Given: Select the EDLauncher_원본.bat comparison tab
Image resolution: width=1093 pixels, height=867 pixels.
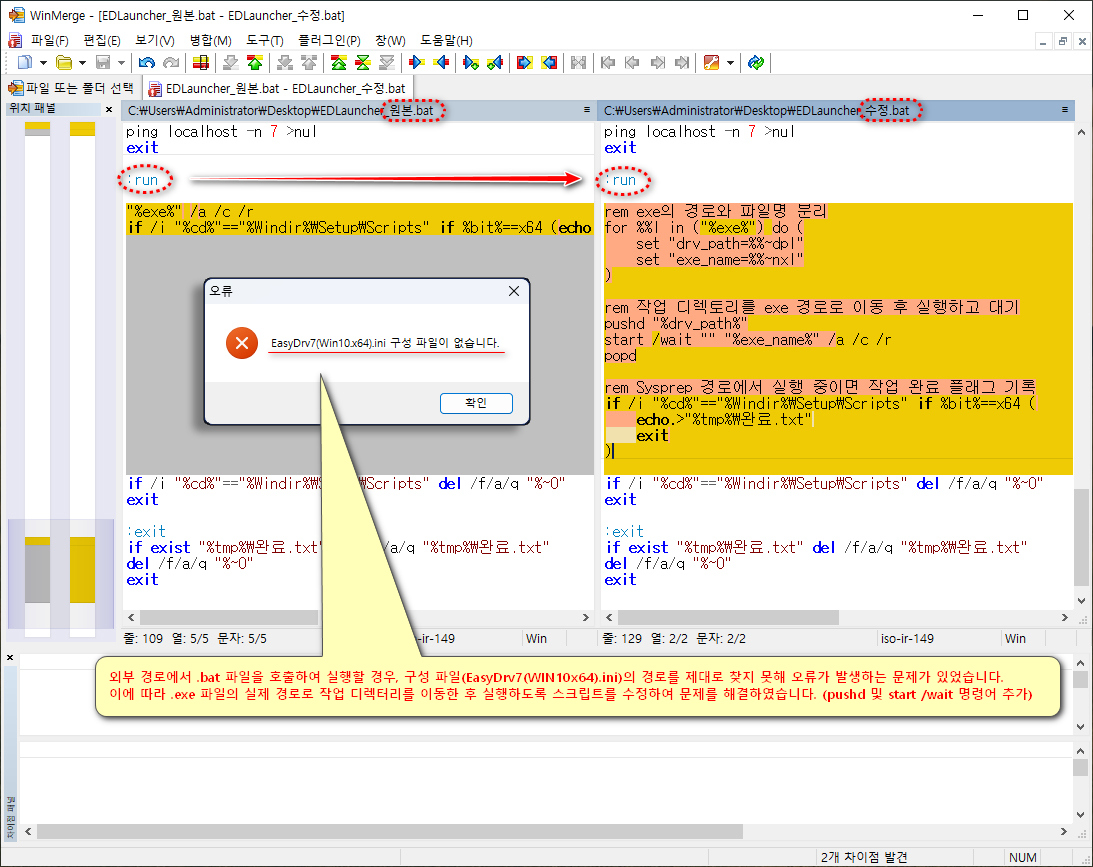Looking at the screenshot, I should click(x=277, y=88).
